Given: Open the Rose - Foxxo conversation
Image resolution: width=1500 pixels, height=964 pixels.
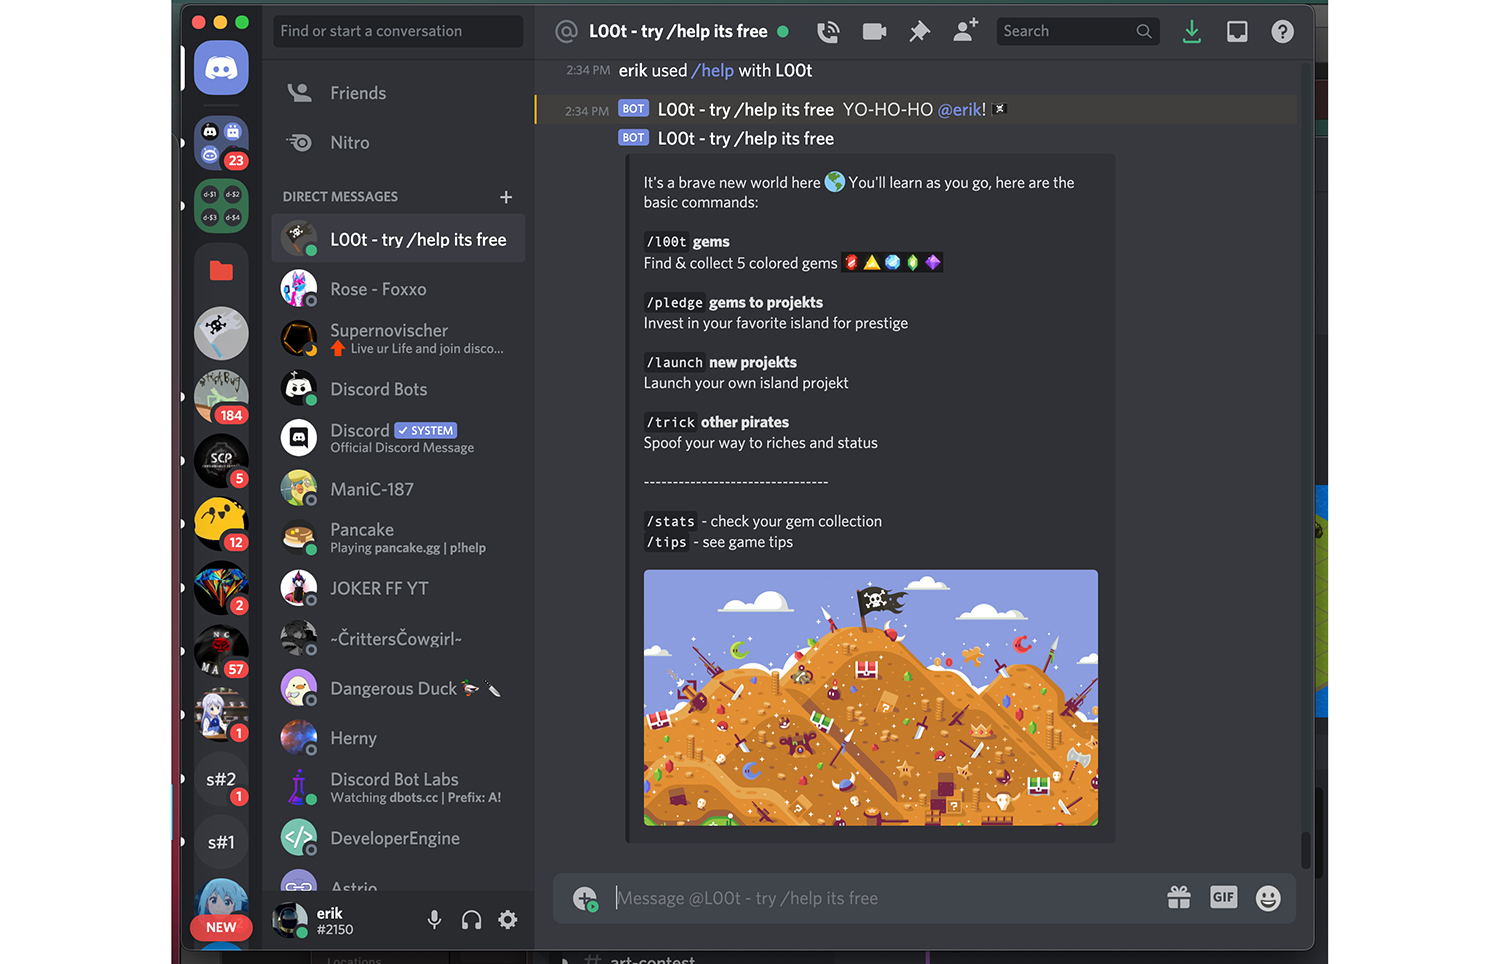Looking at the screenshot, I should coord(378,289).
